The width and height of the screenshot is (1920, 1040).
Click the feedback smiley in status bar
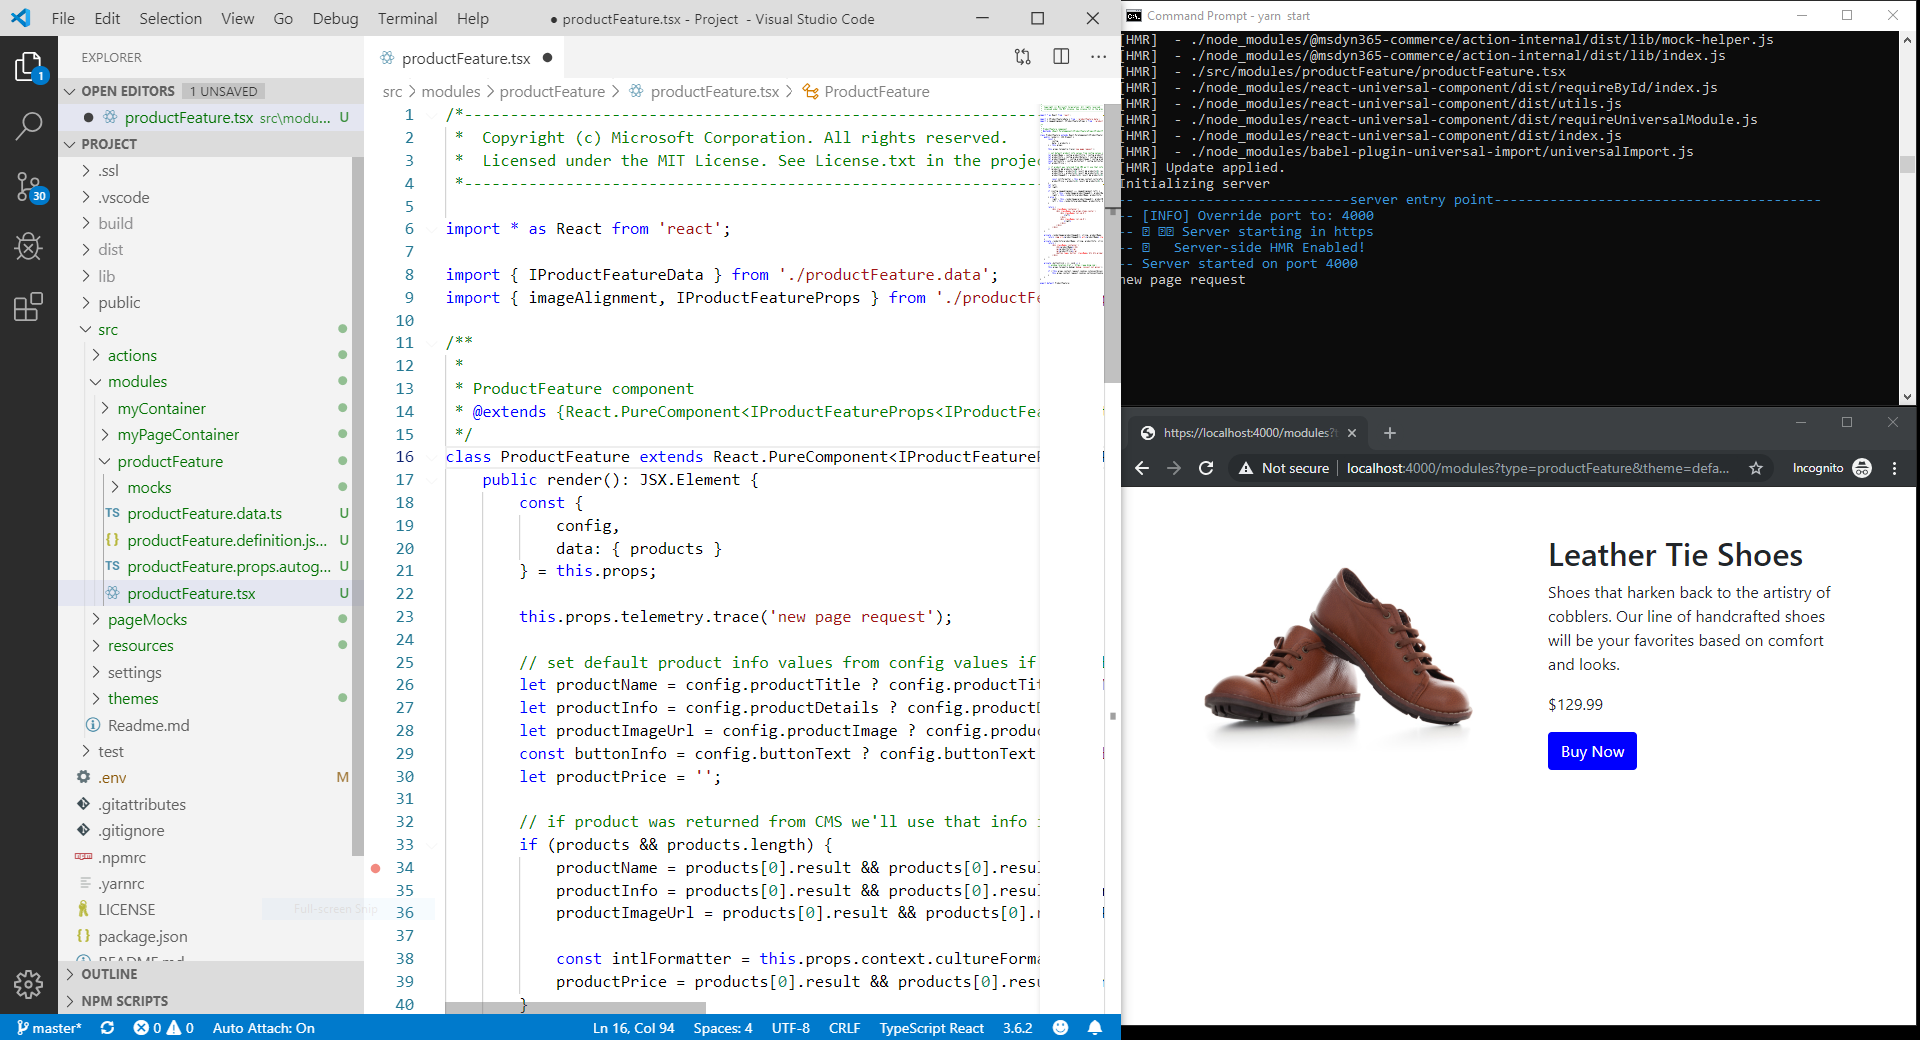click(x=1061, y=1028)
